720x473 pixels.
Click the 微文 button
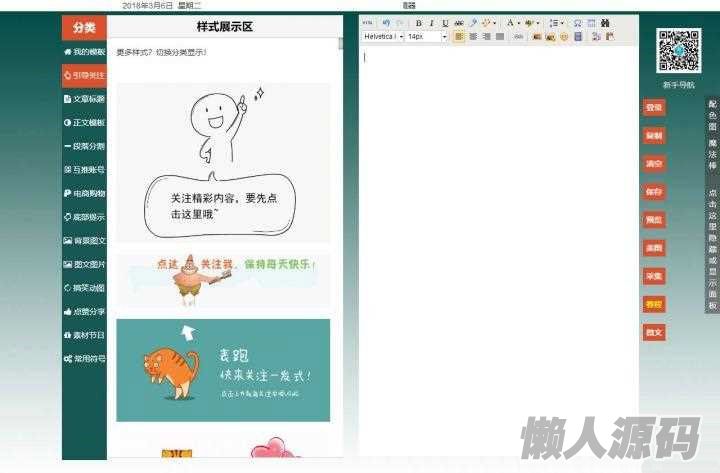click(x=654, y=332)
